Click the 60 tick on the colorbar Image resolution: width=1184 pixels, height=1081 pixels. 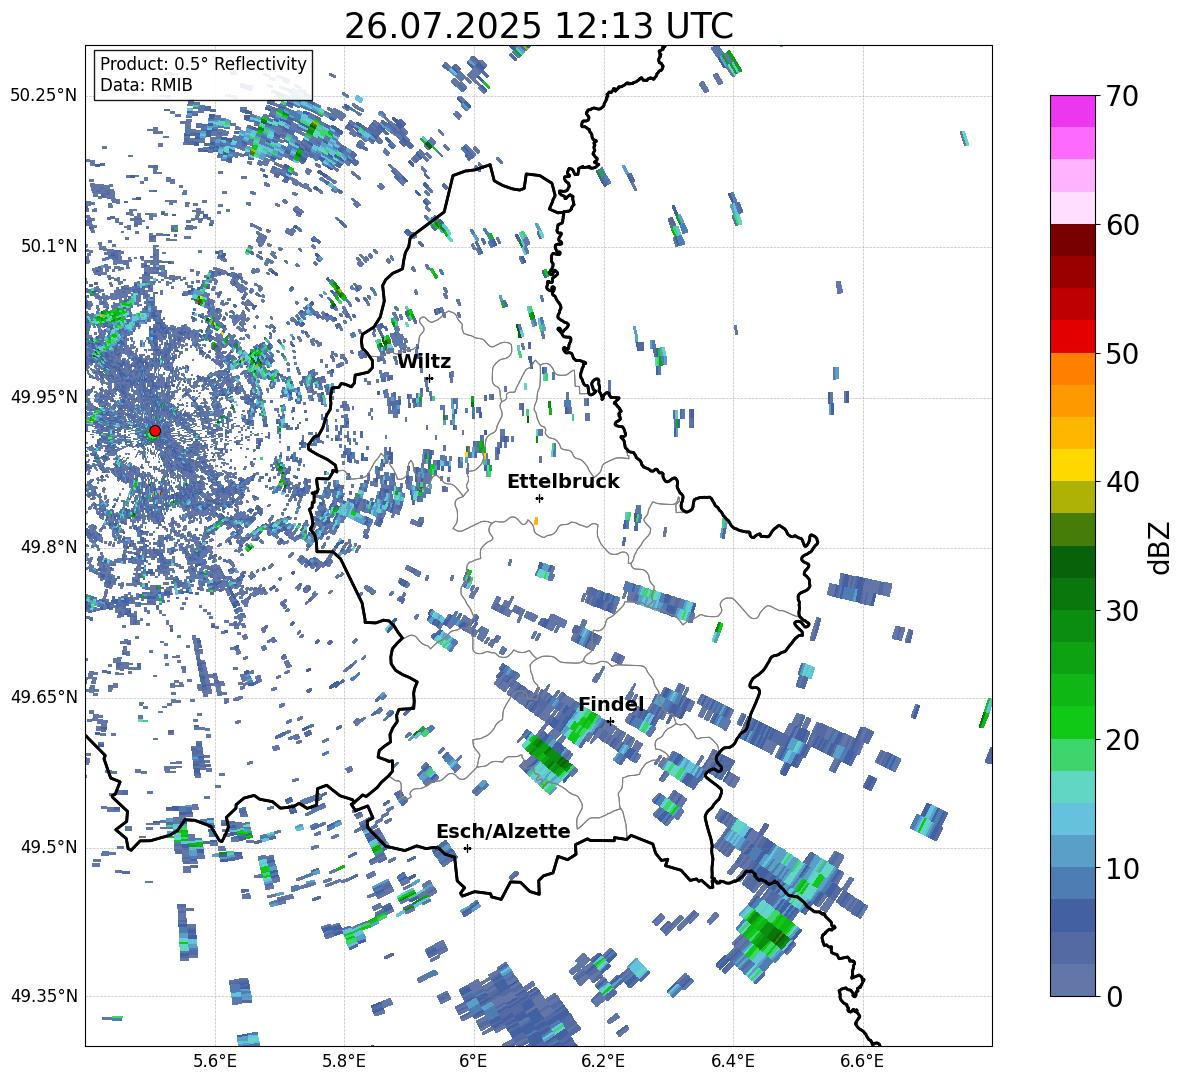1122,225
